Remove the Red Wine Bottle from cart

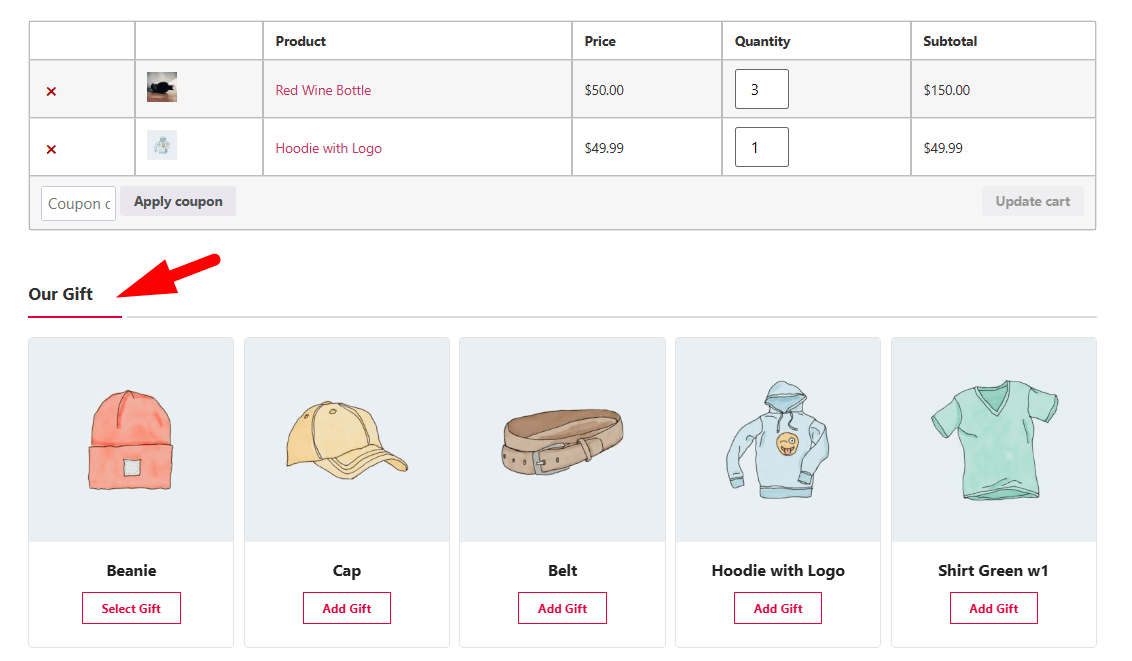[x=50, y=90]
